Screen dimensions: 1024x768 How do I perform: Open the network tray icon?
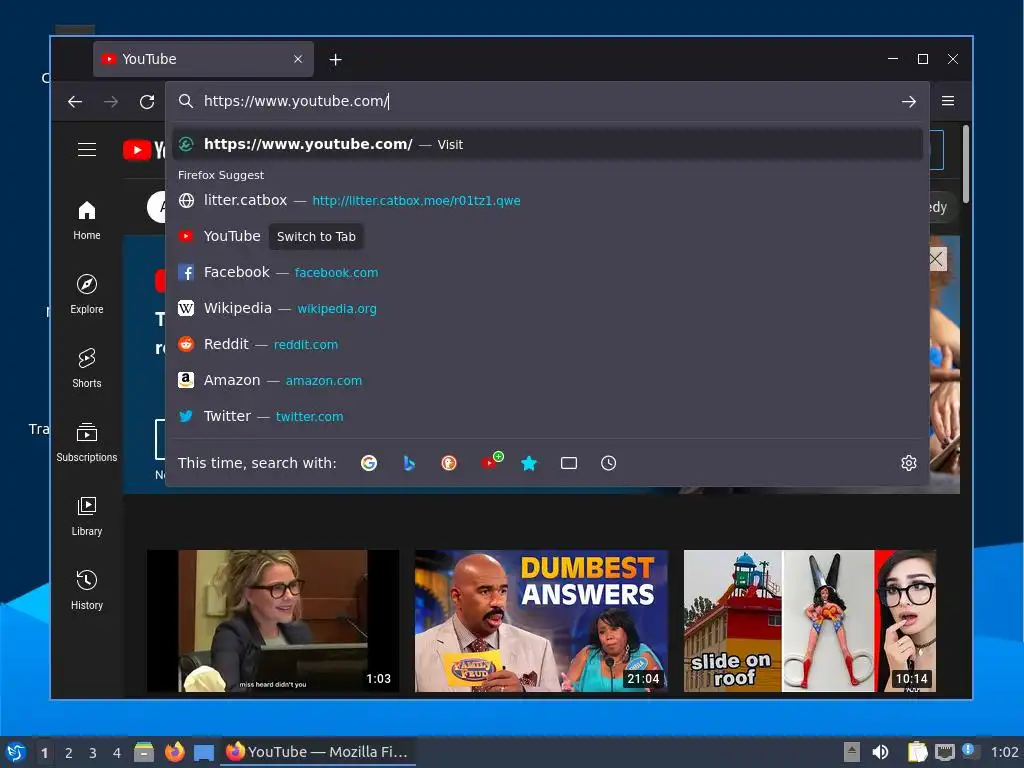click(x=944, y=752)
